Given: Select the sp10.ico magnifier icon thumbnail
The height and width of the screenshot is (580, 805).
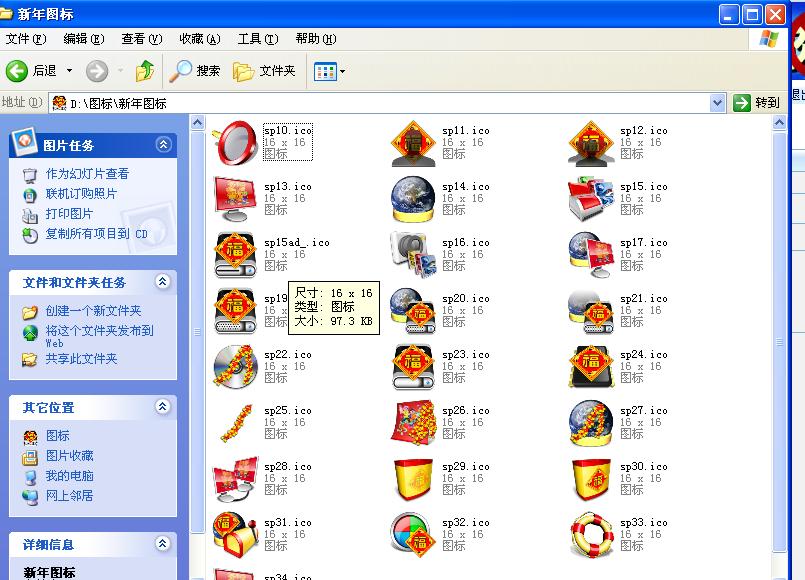Looking at the screenshot, I should [x=235, y=142].
